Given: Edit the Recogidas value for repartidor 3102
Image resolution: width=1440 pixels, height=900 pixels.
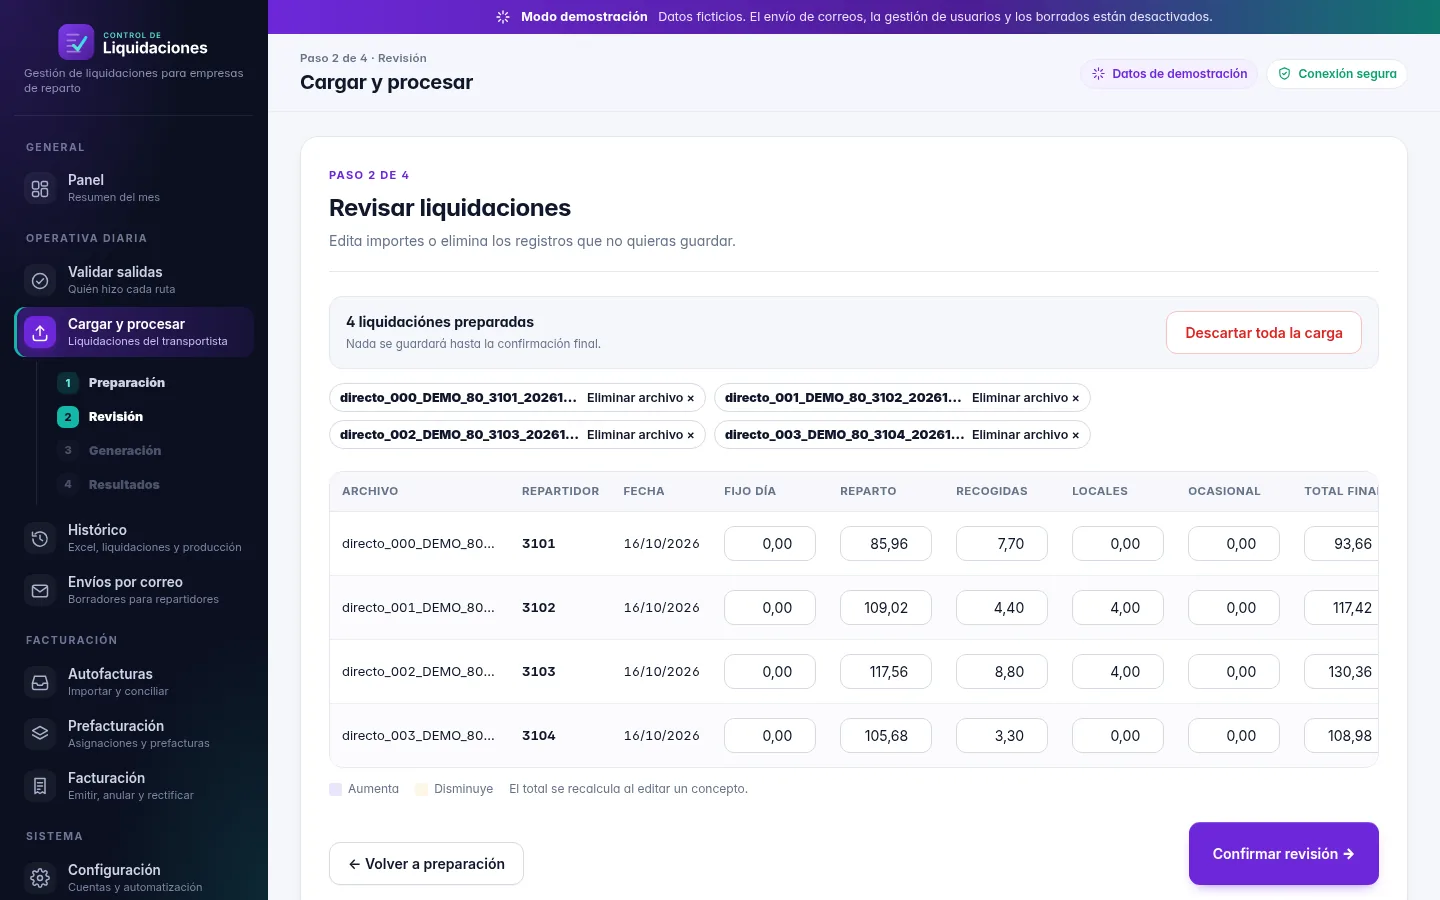Looking at the screenshot, I should [1002, 608].
